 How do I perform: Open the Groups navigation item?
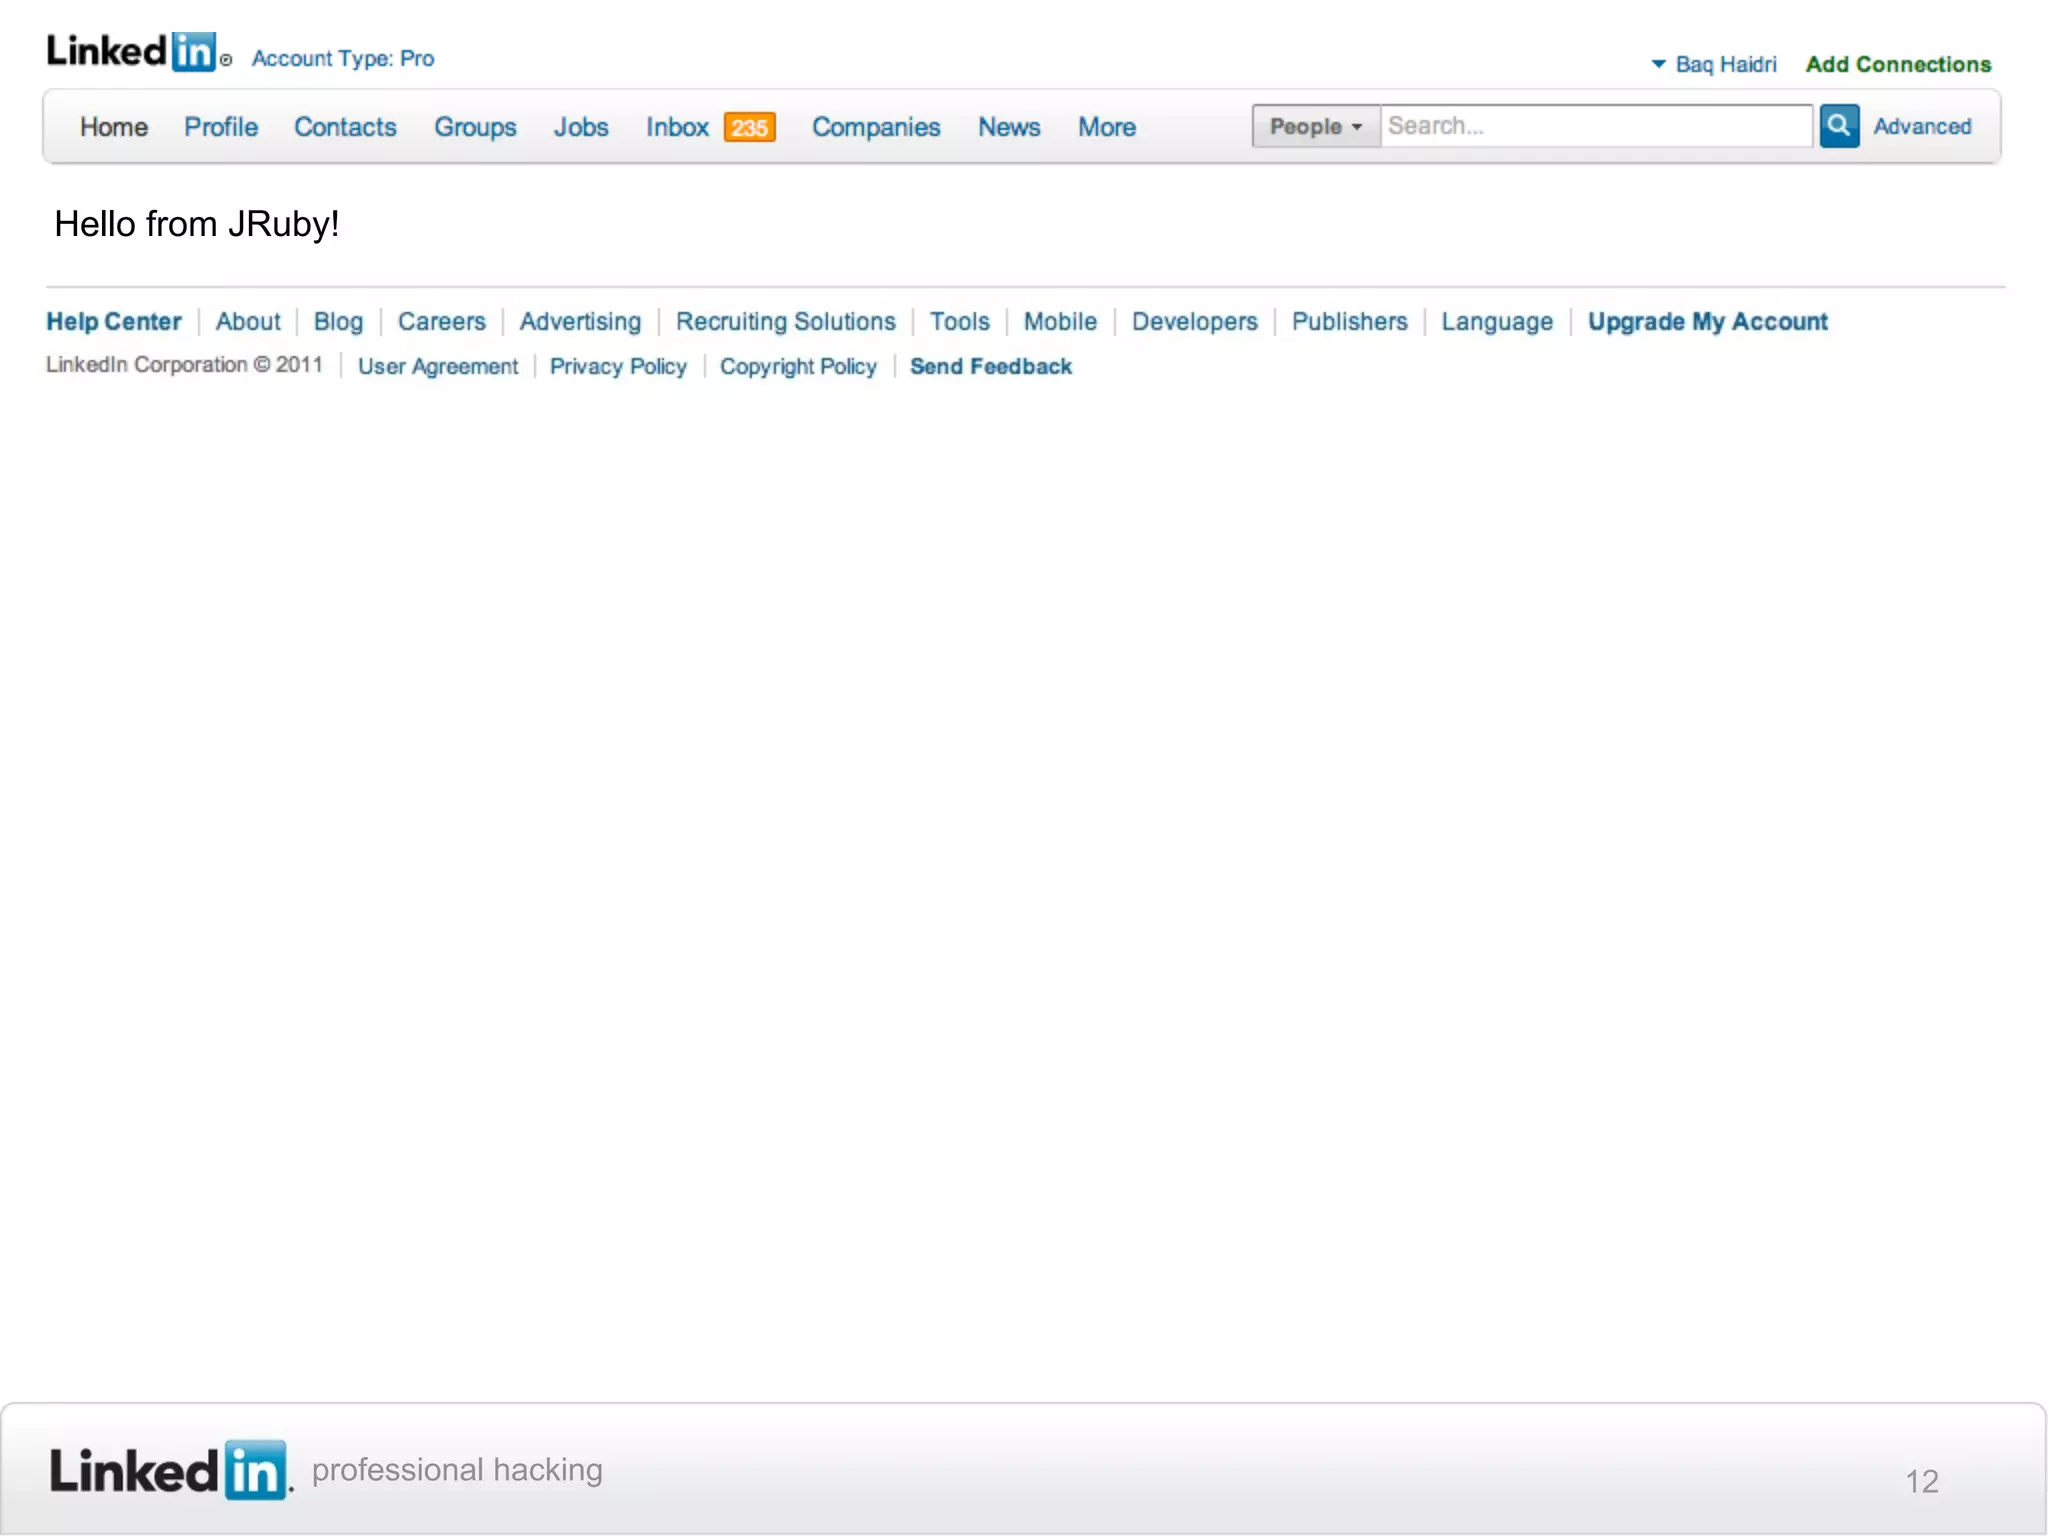(x=475, y=127)
